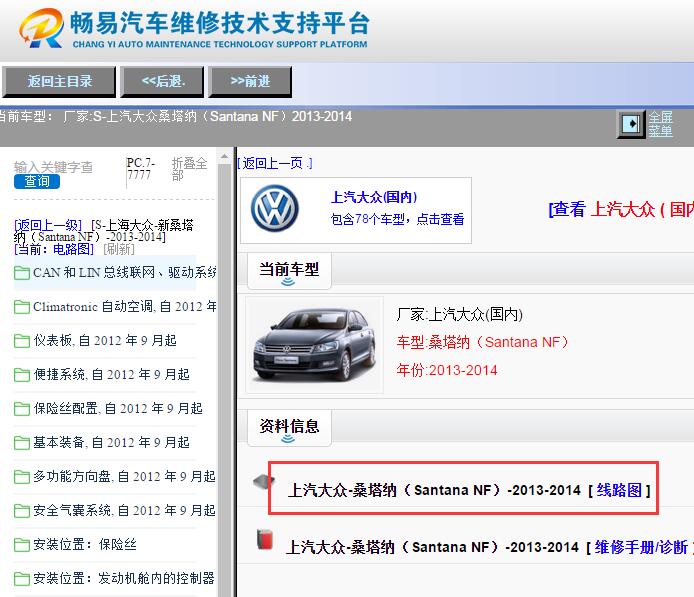
Task: Select 基本装备, 自 2012 年 9 月起 item
Action: (112, 442)
